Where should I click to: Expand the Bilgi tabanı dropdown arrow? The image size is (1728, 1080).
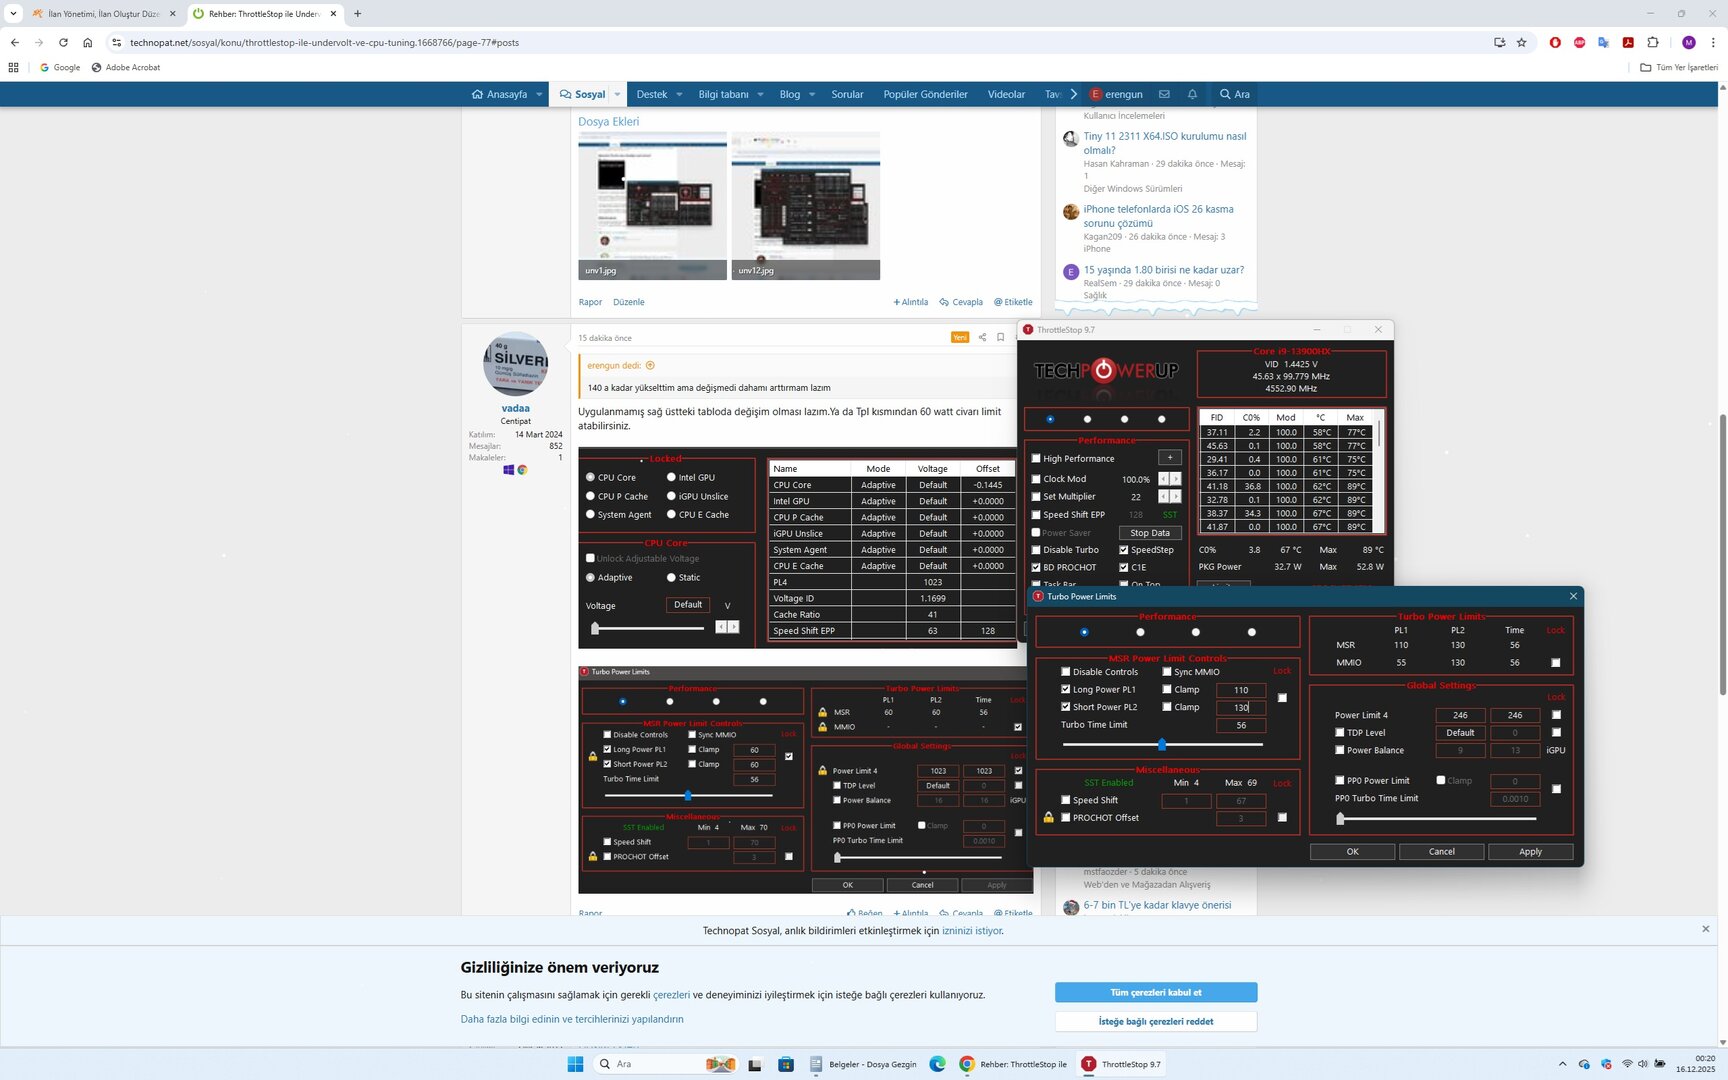(760, 95)
